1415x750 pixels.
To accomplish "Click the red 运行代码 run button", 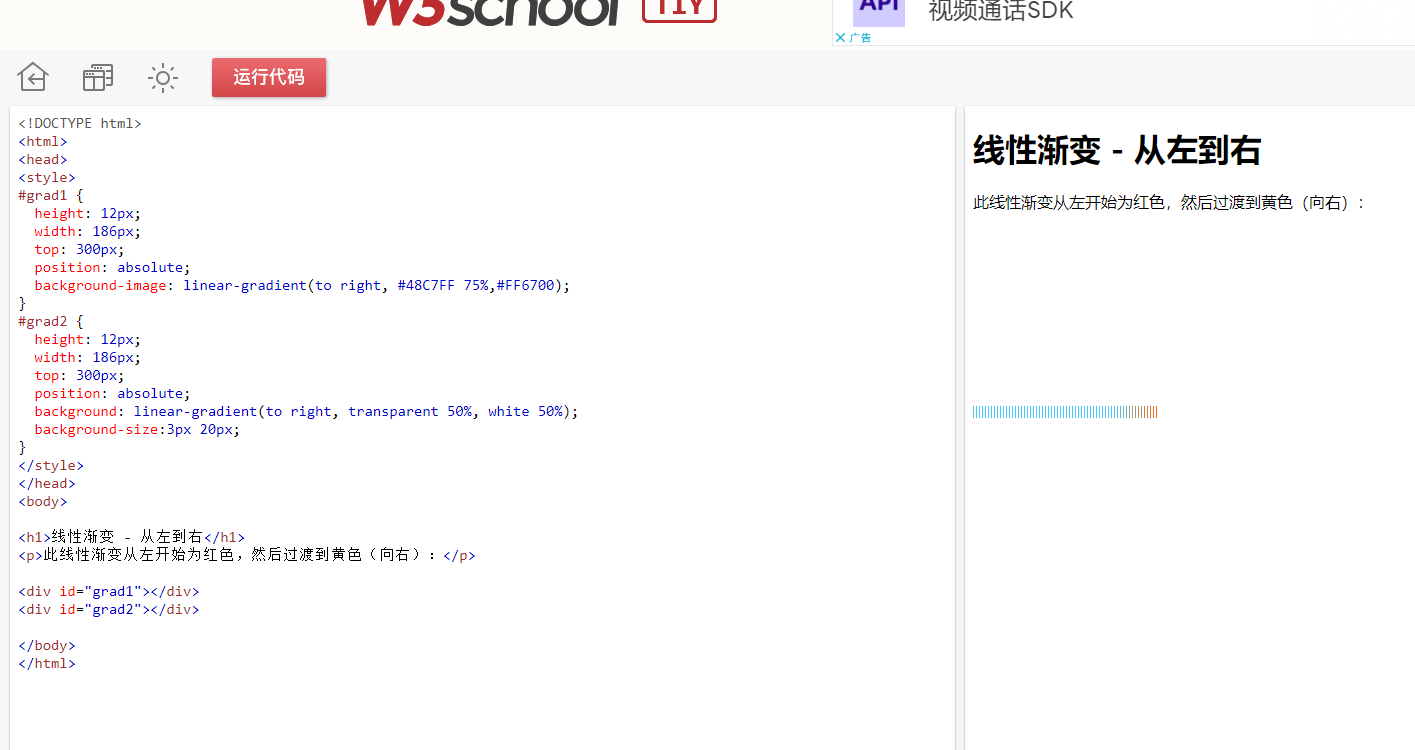I will click(x=269, y=77).
